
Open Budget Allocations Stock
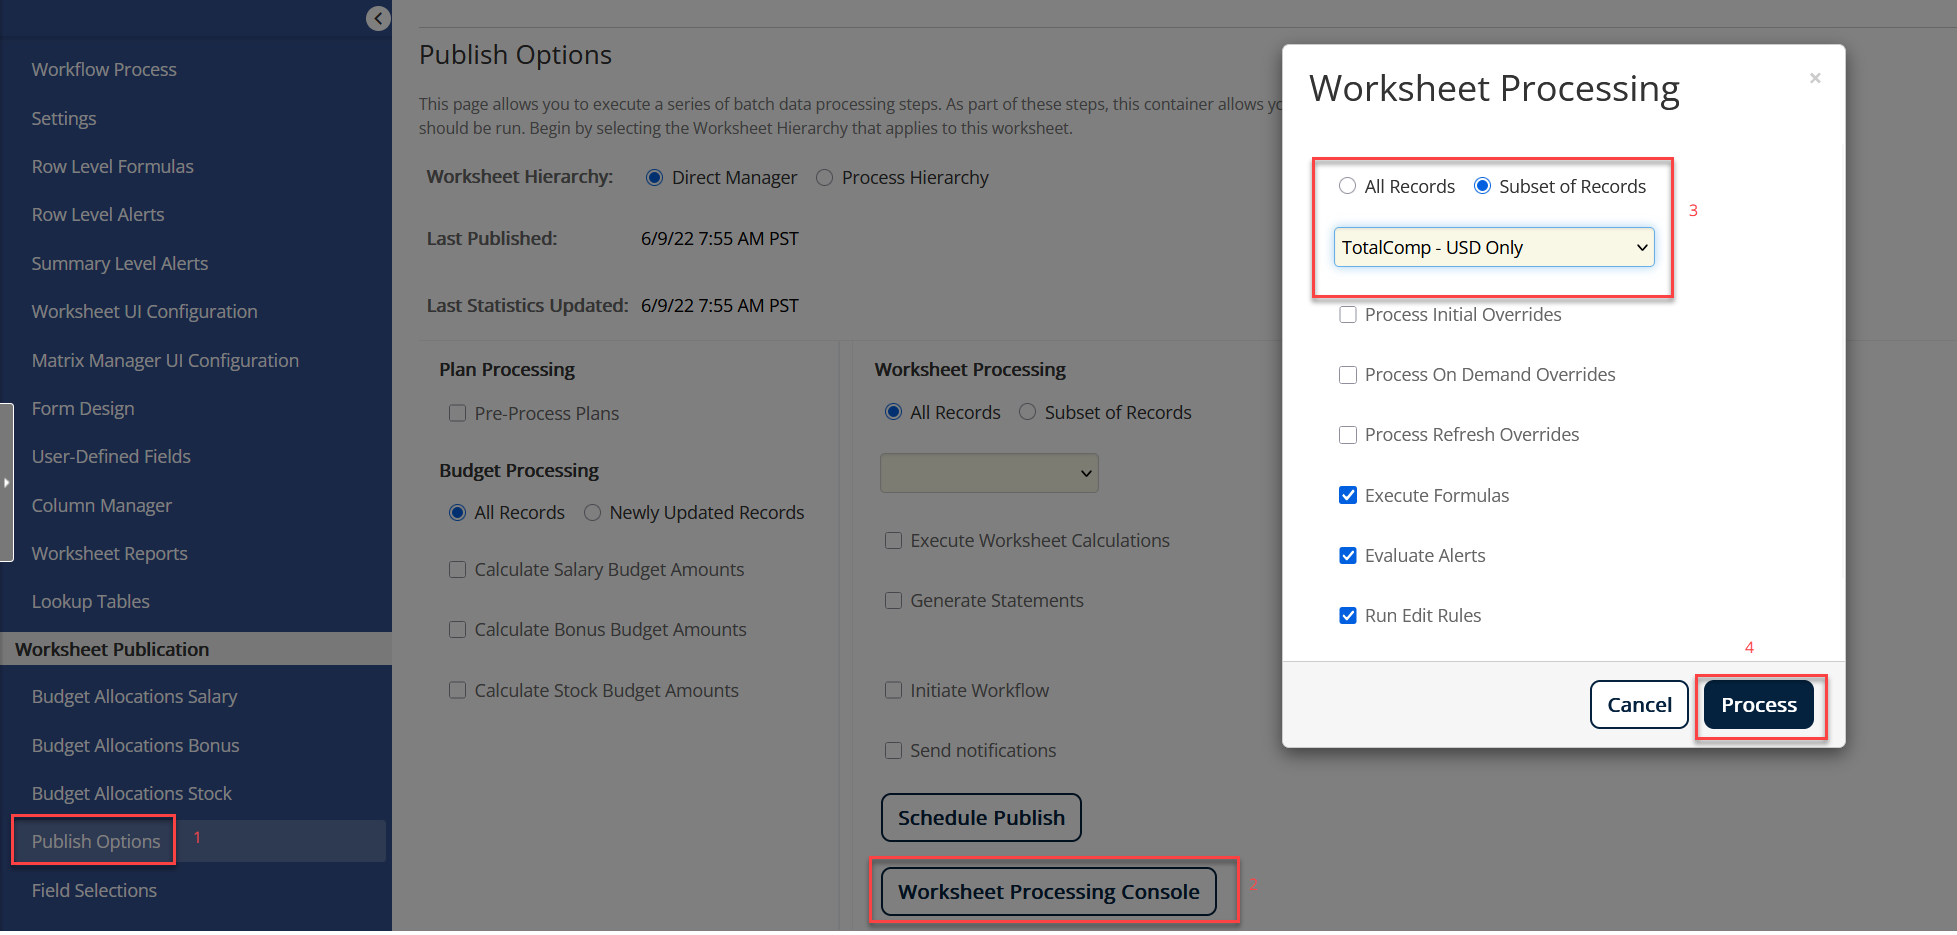pos(132,793)
